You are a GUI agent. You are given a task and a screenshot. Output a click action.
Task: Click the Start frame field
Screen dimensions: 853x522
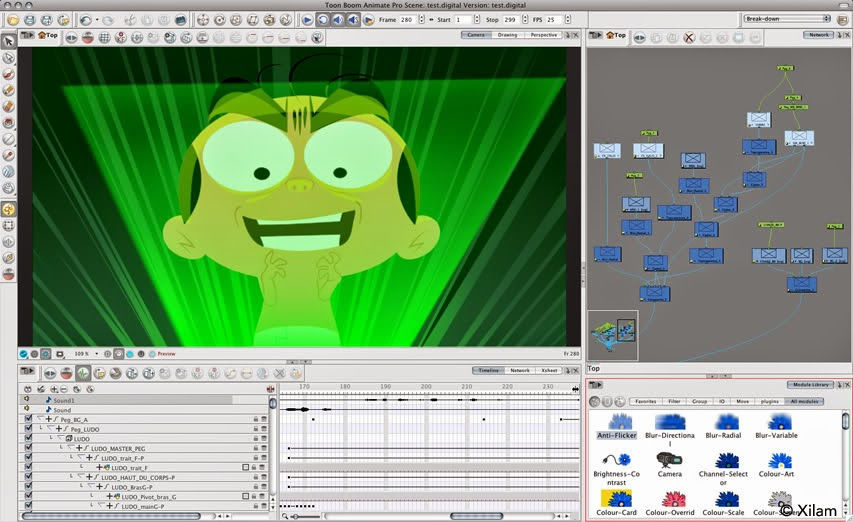tap(463, 20)
